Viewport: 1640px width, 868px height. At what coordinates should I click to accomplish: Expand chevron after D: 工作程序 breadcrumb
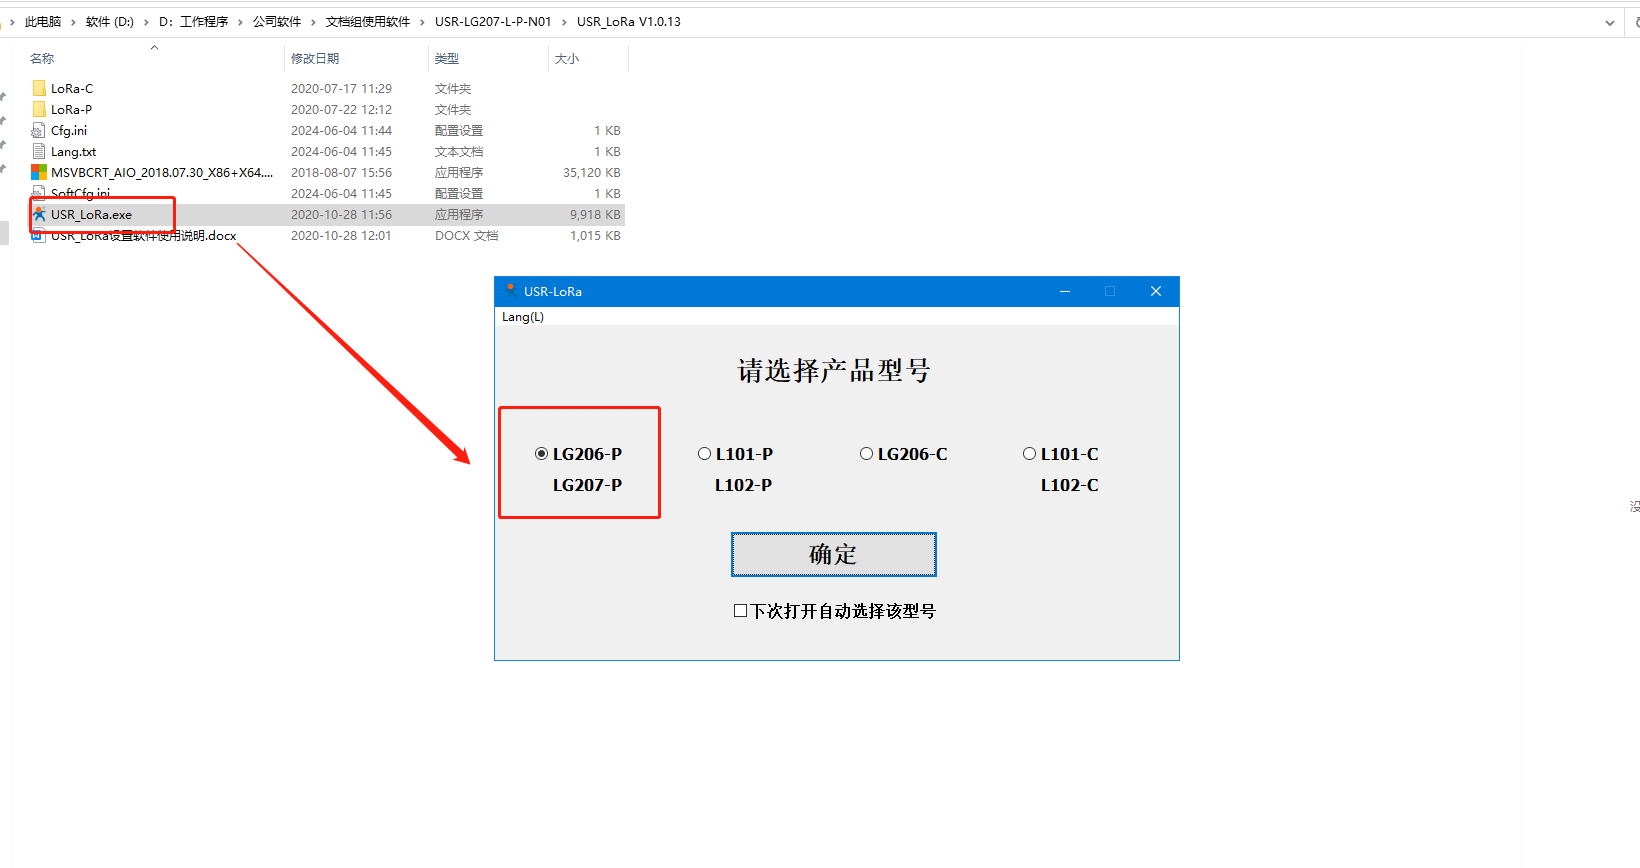[x=240, y=22]
